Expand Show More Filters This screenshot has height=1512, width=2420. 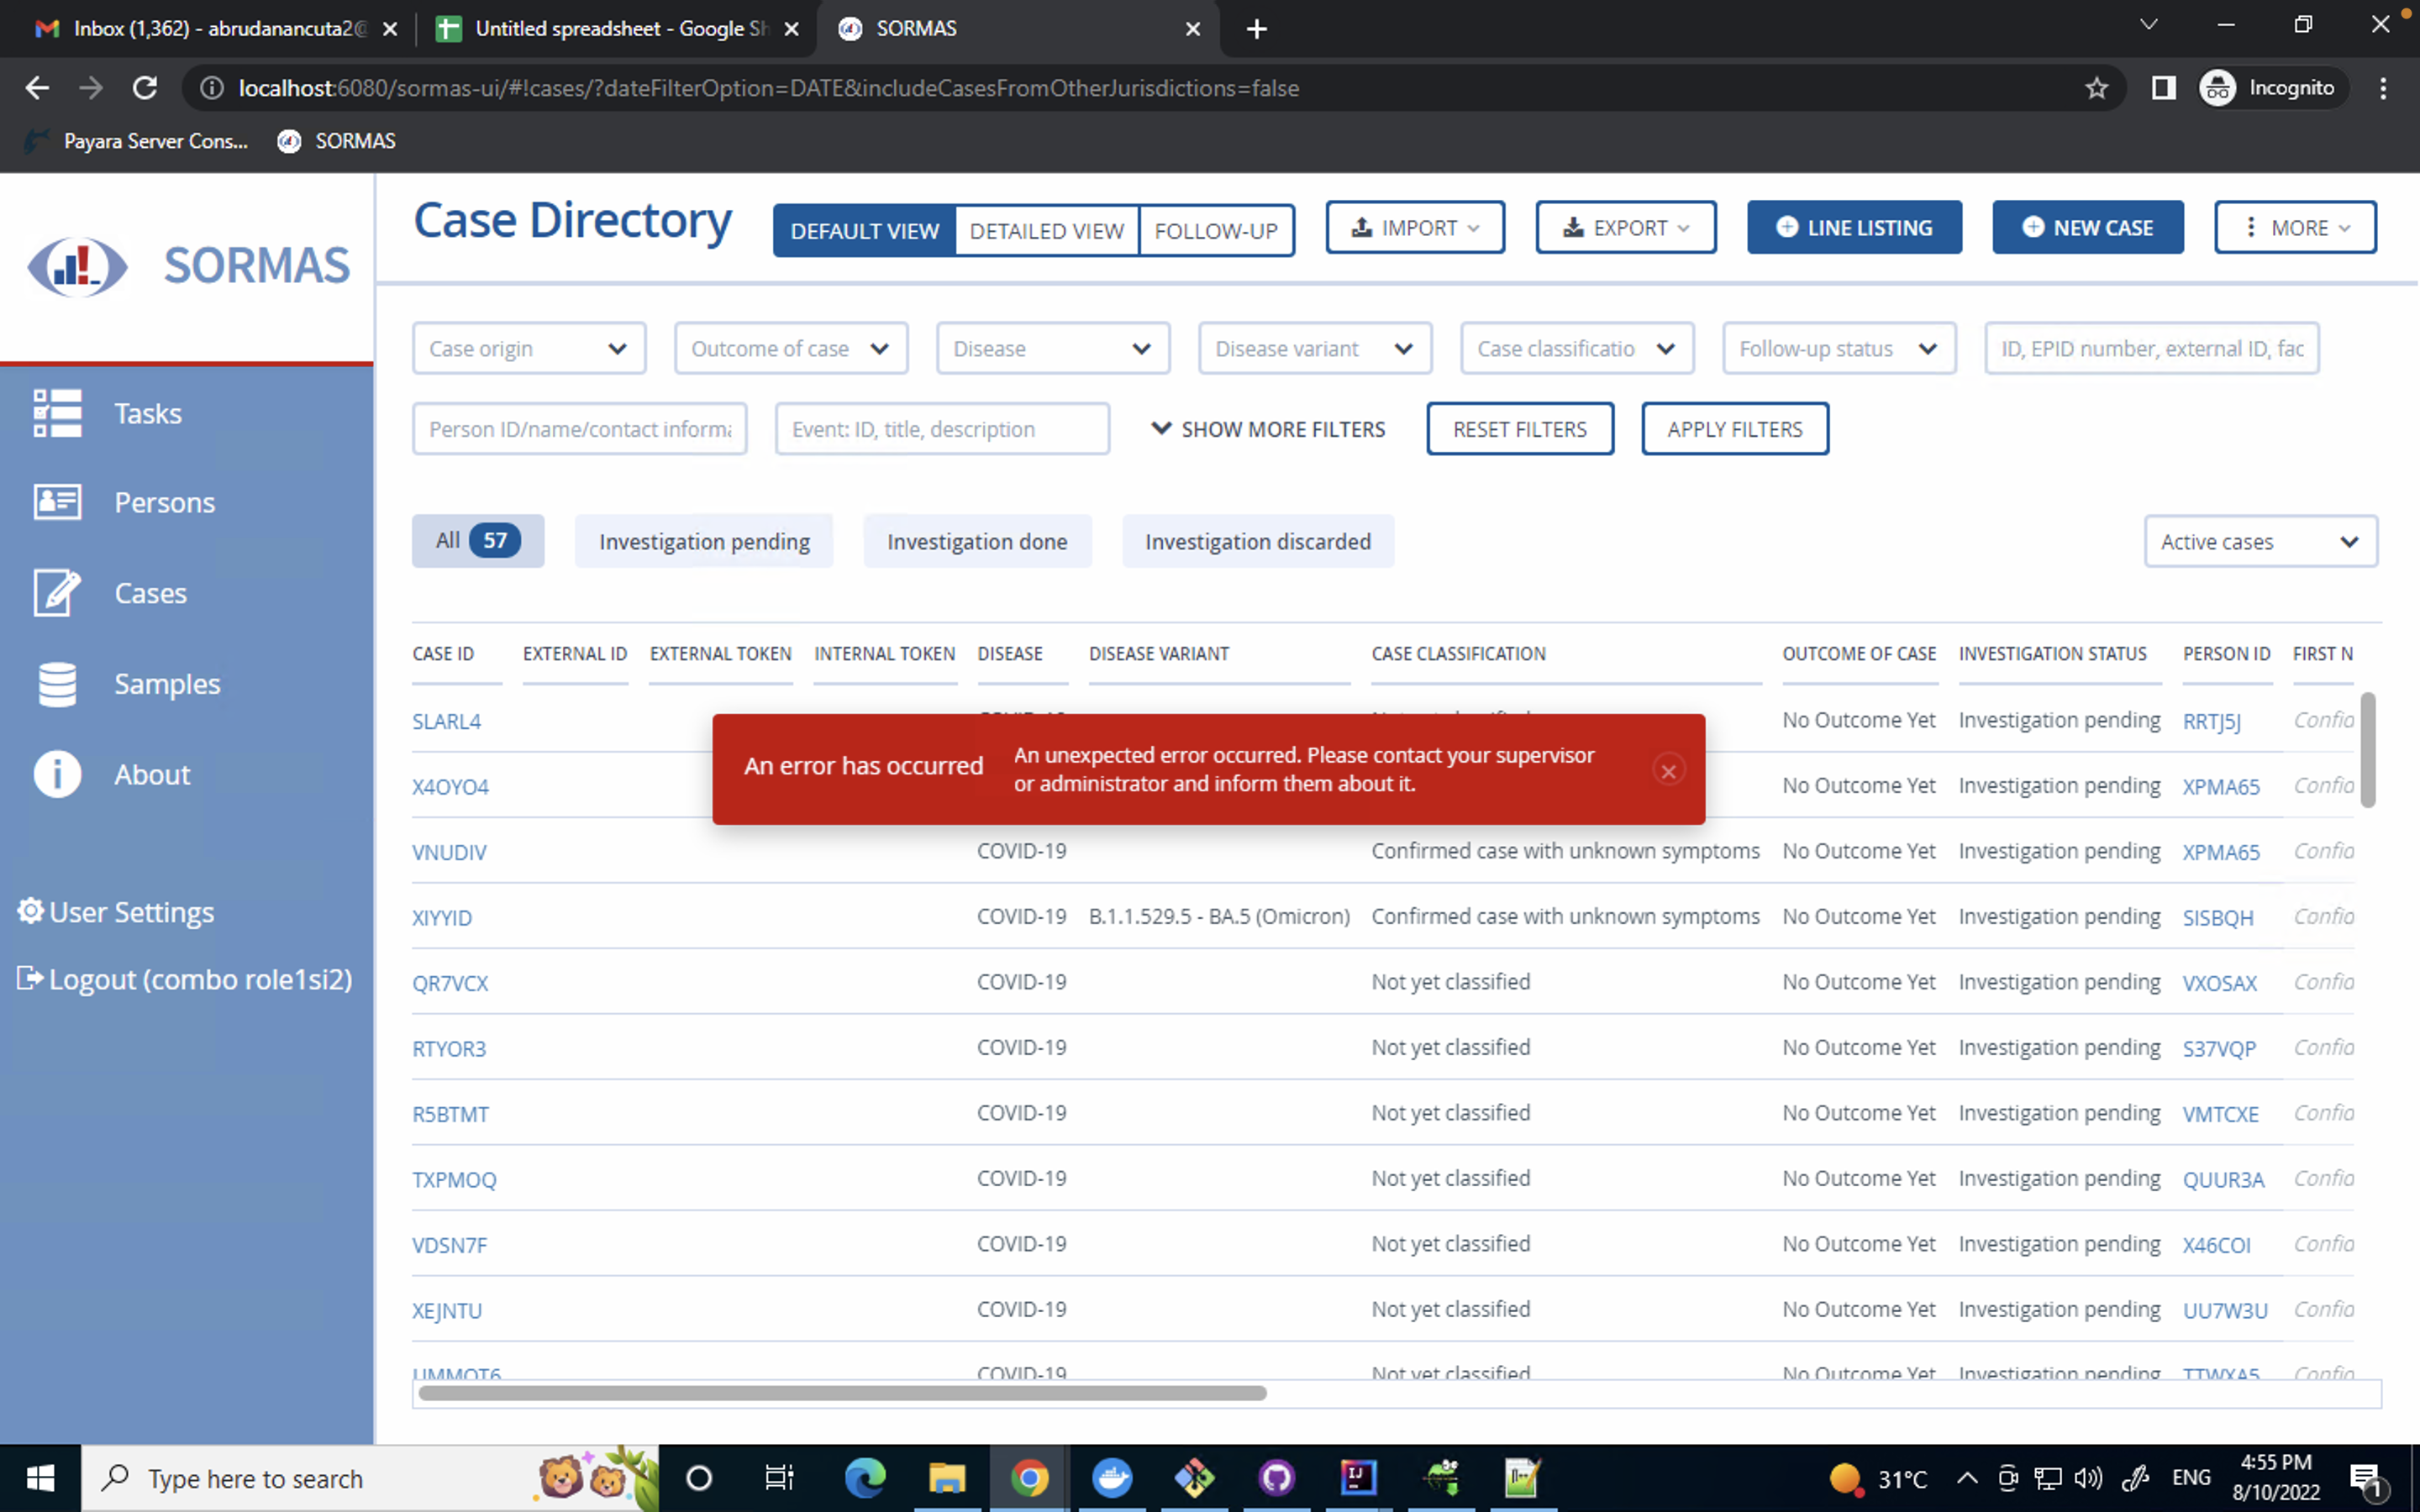tap(1268, 429)
